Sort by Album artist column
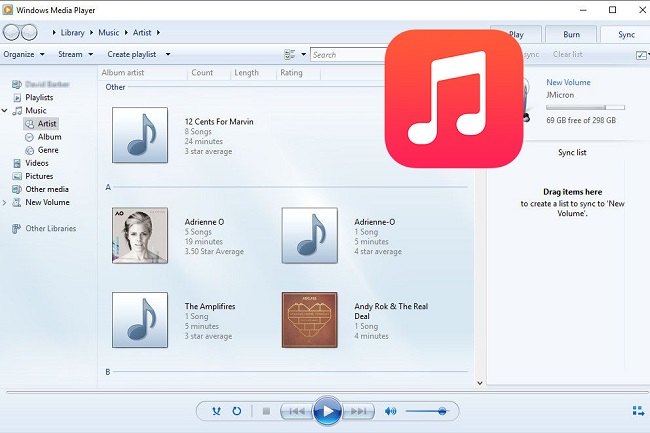 (x=123, y=73)
